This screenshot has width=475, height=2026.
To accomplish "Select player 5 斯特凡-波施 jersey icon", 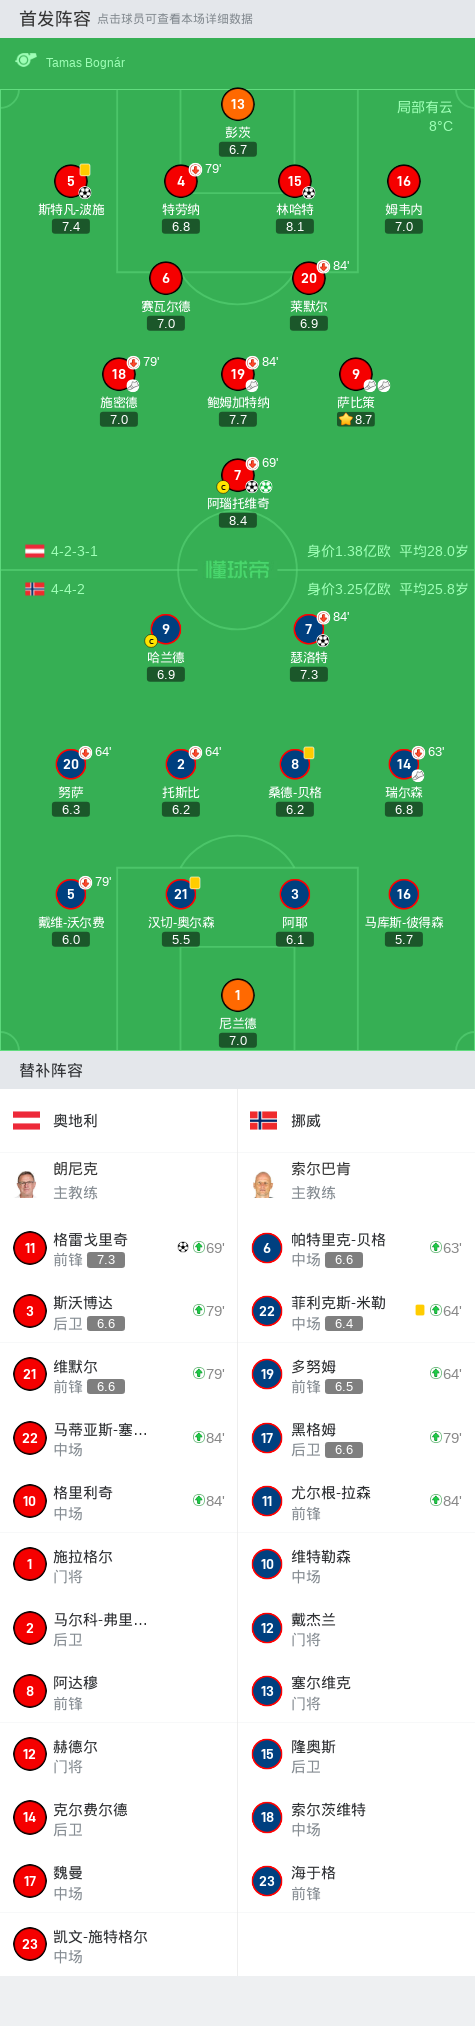I will click(x=71, y=181).
